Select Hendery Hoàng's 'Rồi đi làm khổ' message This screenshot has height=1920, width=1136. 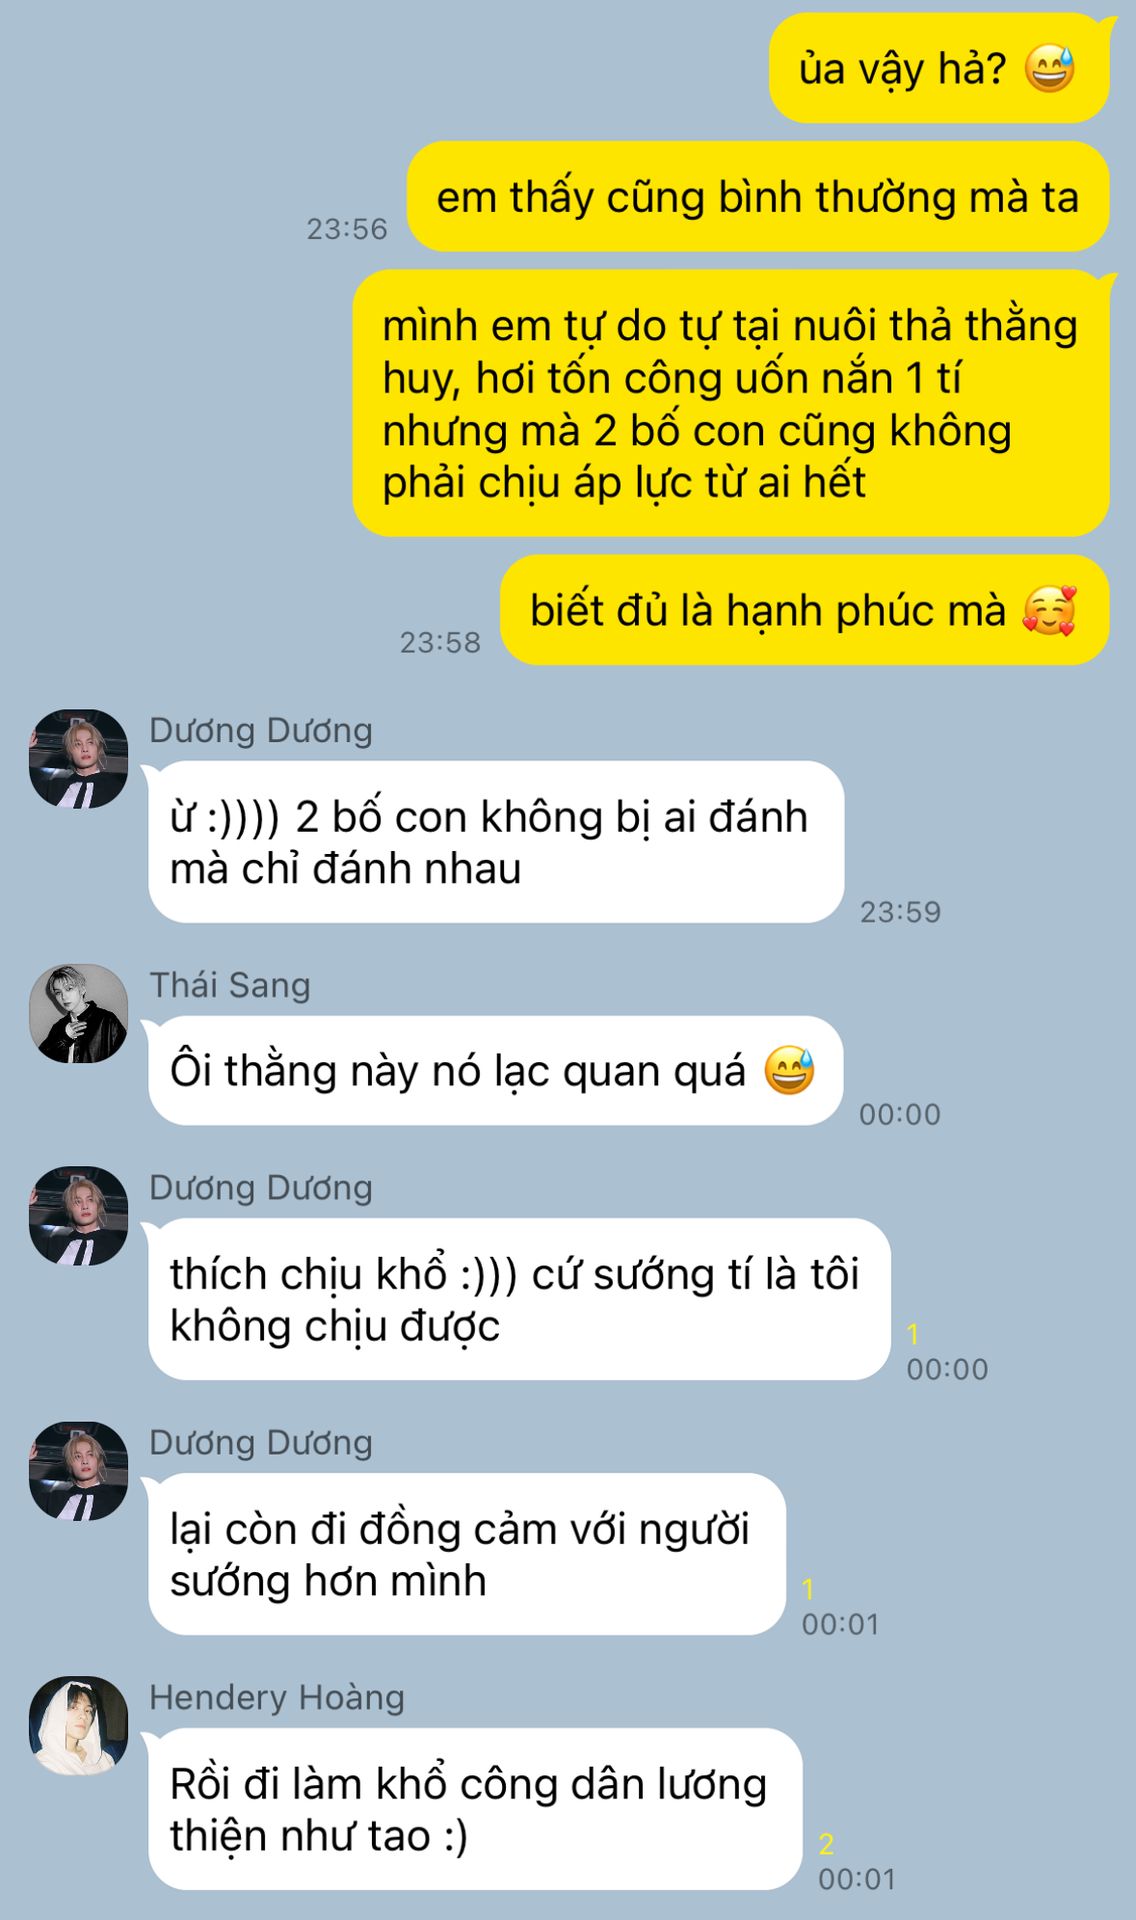point(475,1809)
